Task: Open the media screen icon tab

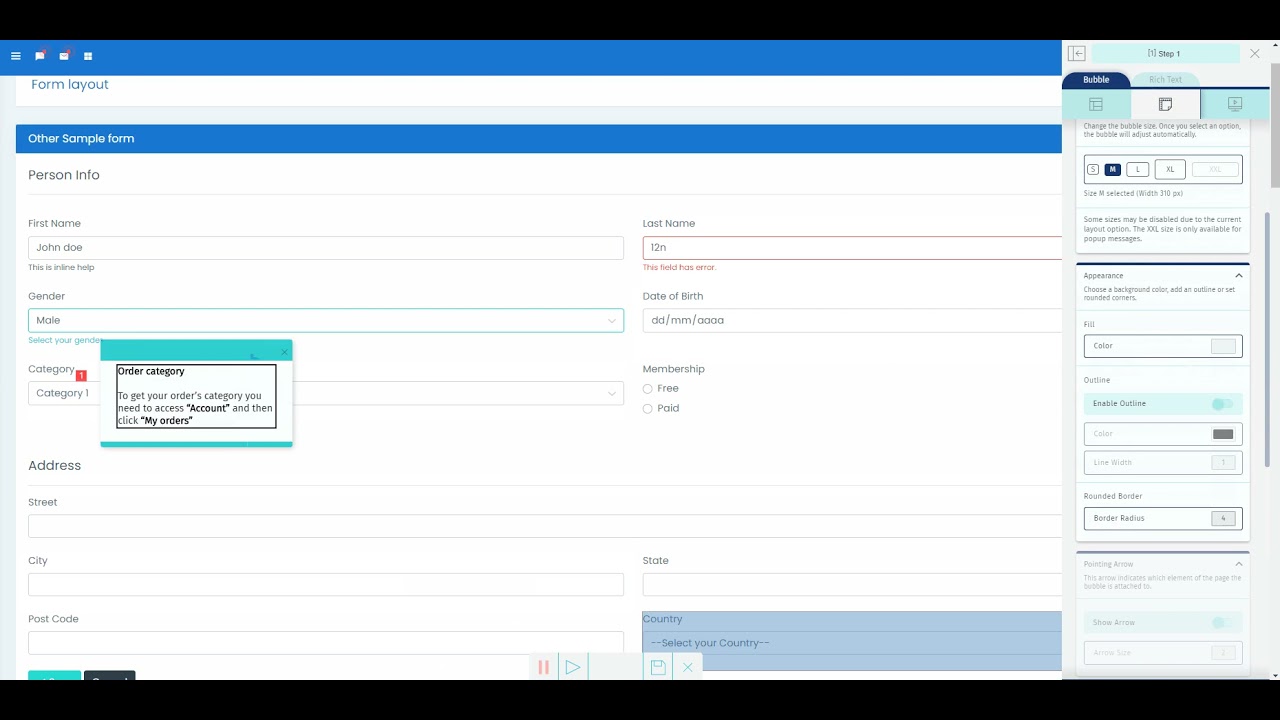Action: 1235,104
